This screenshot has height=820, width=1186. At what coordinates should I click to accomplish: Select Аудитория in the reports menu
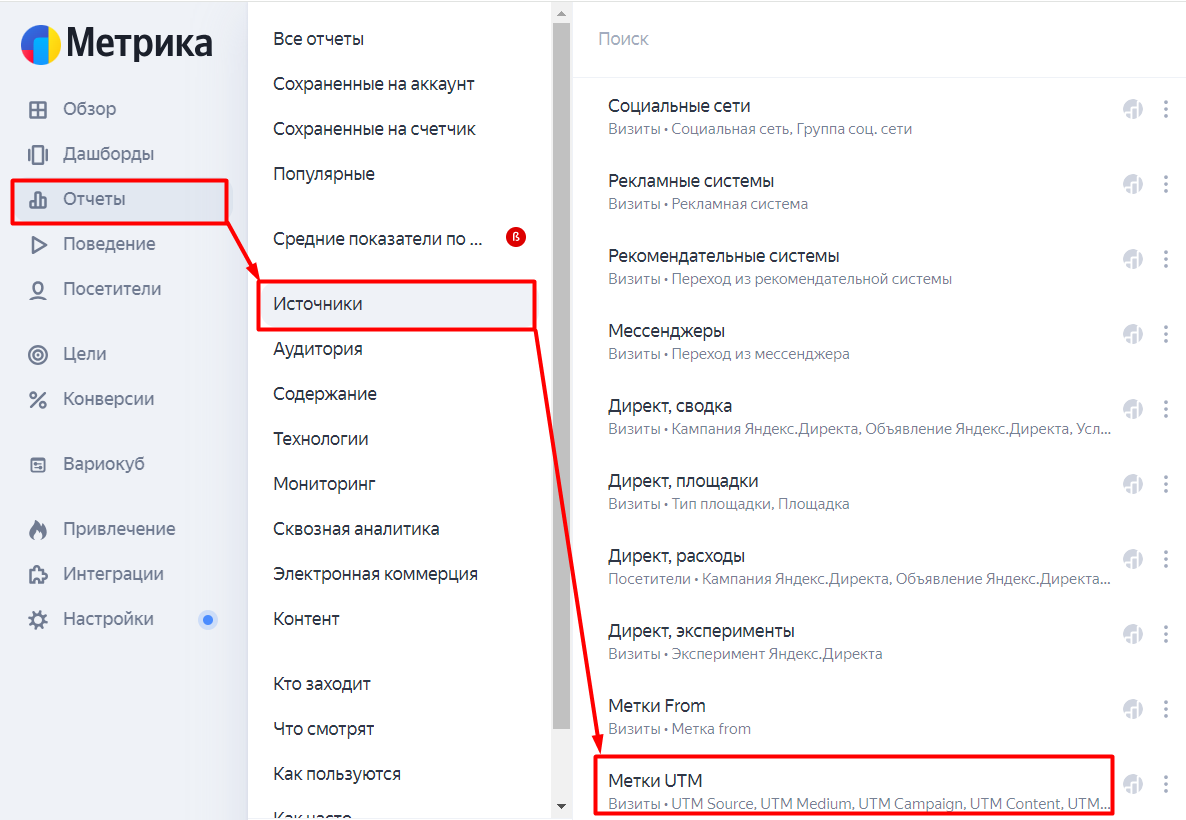(x=318, y=349)
